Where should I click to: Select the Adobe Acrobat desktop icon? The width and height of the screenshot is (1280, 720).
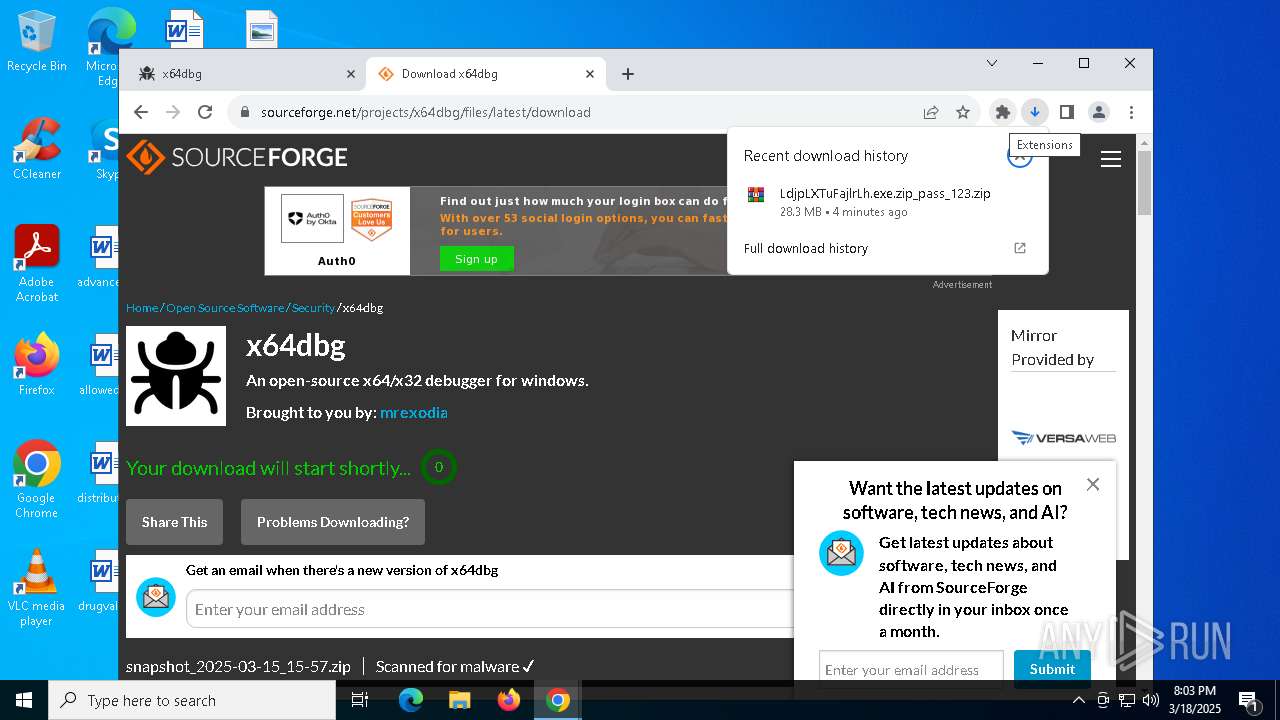[36, 263]
